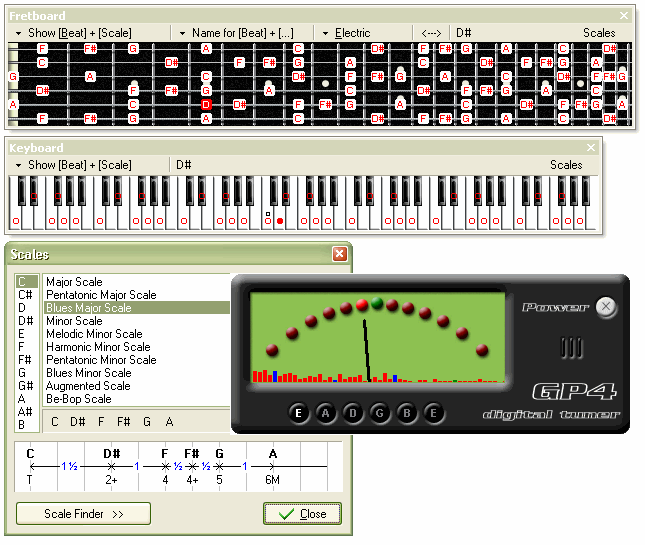
Task: Click F# in the scale interval diagram
Action: click(192, 454)
